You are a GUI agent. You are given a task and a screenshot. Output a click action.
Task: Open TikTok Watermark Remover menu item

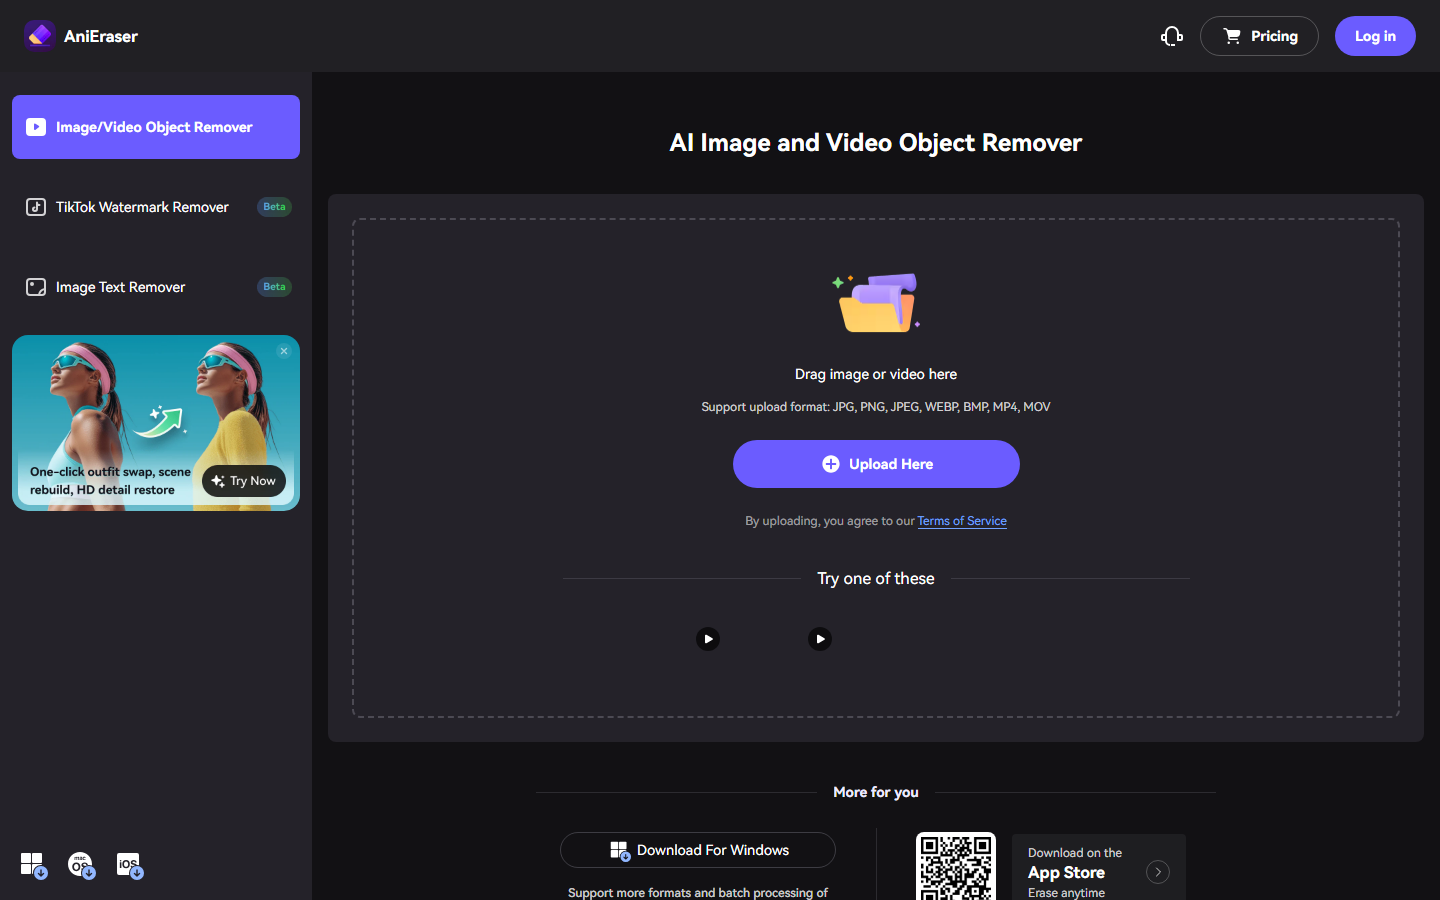coord(156,207)
